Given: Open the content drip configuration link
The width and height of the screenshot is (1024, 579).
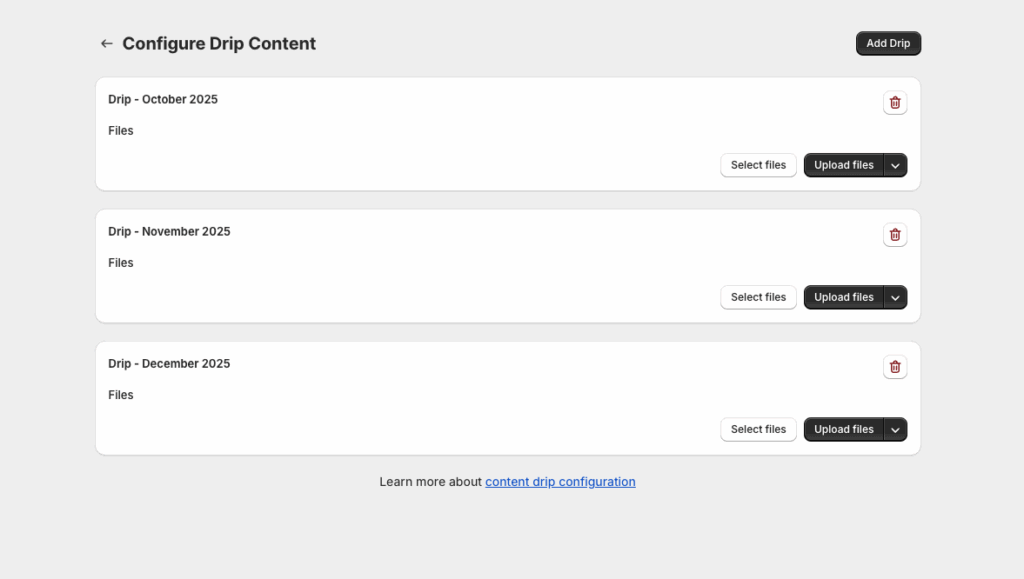Looking at the screenshot, I should coord(560,482).
